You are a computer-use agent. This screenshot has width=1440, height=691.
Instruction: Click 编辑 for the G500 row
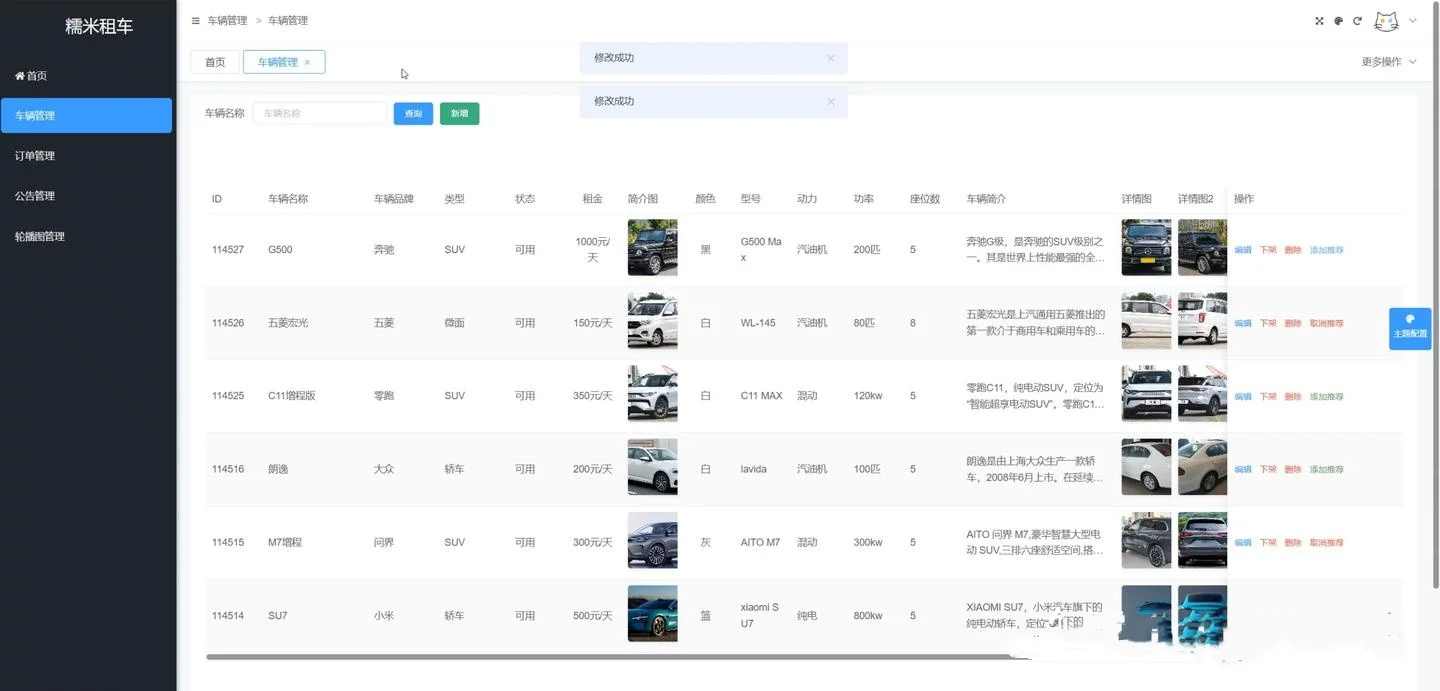[1242, 250]
